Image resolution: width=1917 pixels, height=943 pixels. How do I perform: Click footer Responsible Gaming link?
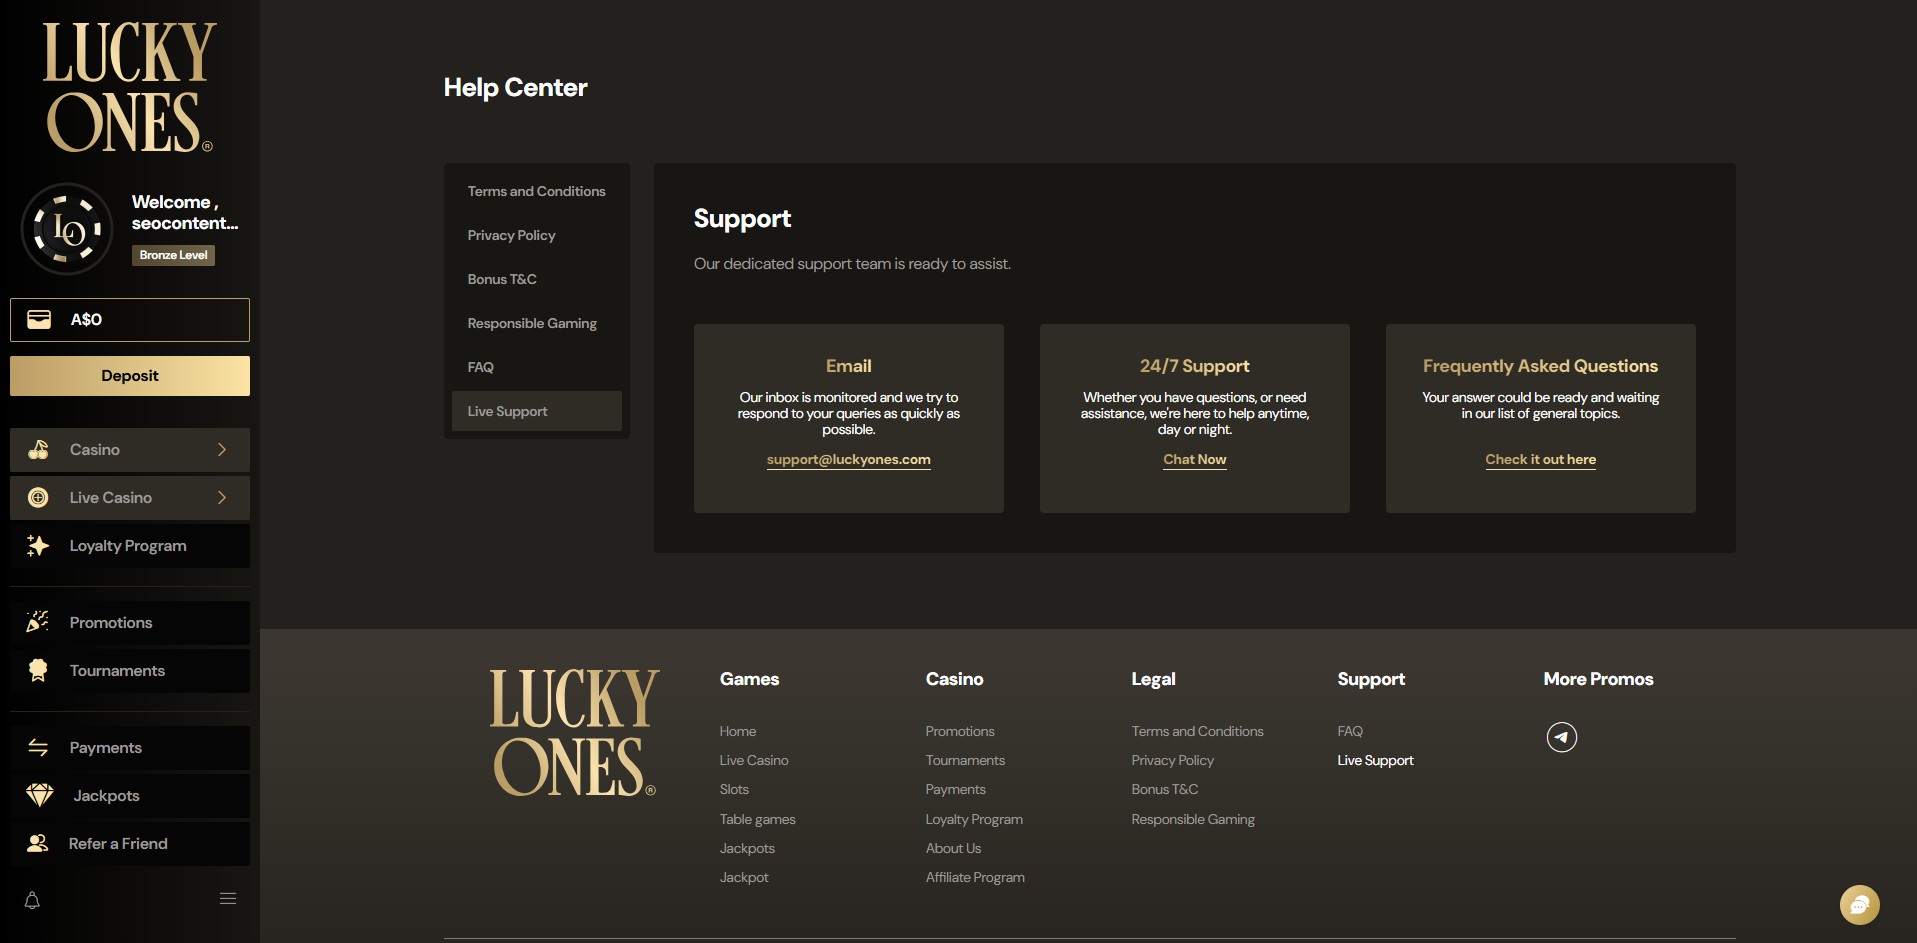tap(1193, 819)
